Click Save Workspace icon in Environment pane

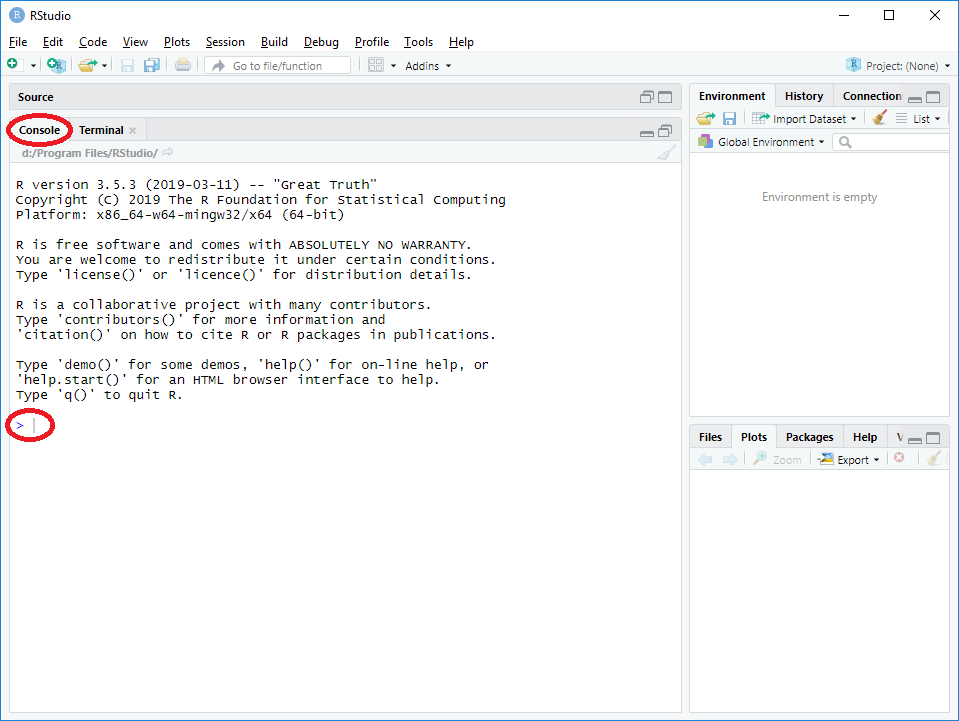tap(730, 118)
